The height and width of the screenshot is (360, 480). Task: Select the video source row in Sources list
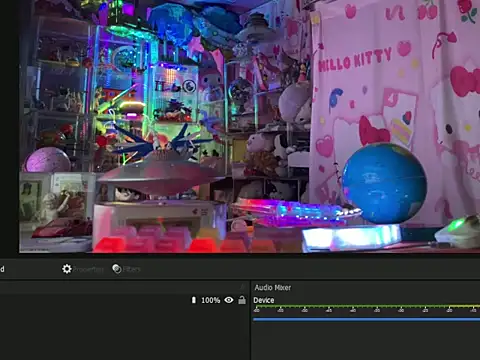tap(124, 300)
